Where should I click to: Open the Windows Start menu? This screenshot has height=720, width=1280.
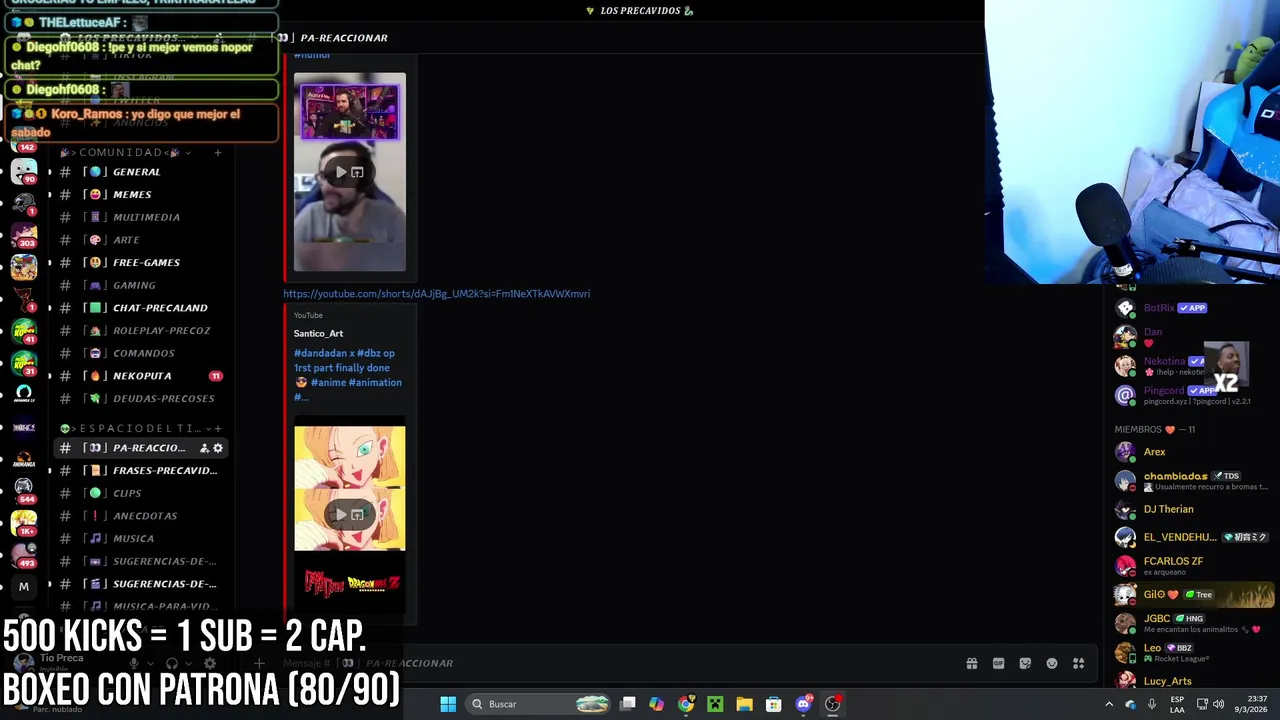(x=448, y=704)
